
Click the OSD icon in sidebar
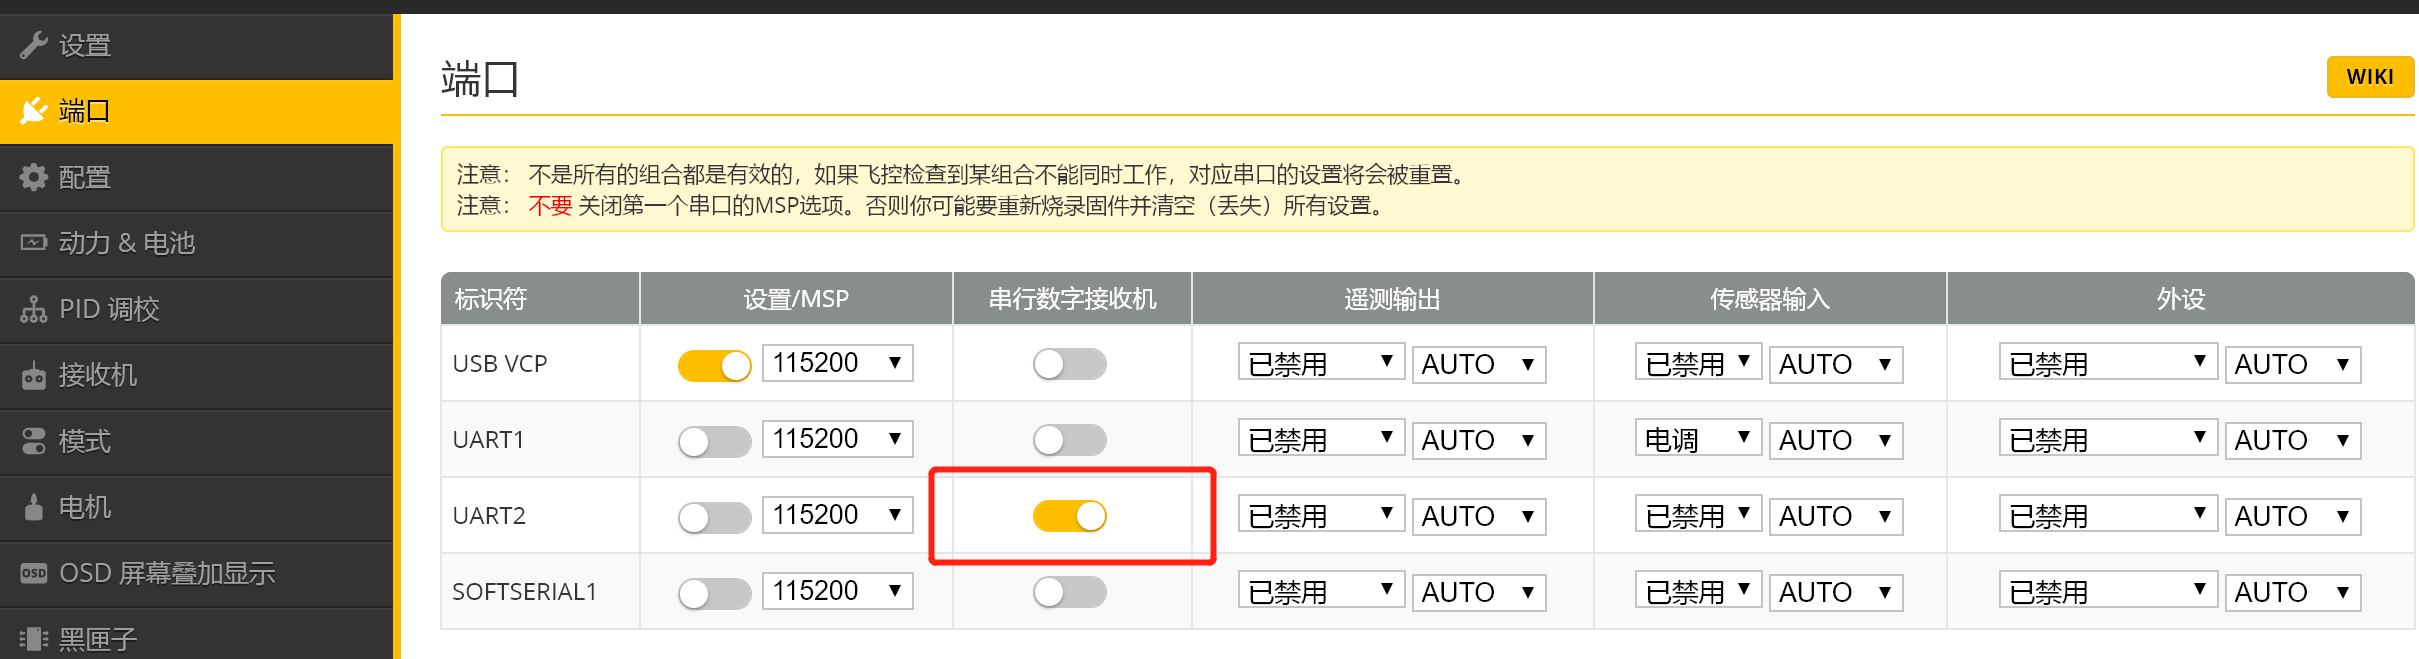coord(34,573)
